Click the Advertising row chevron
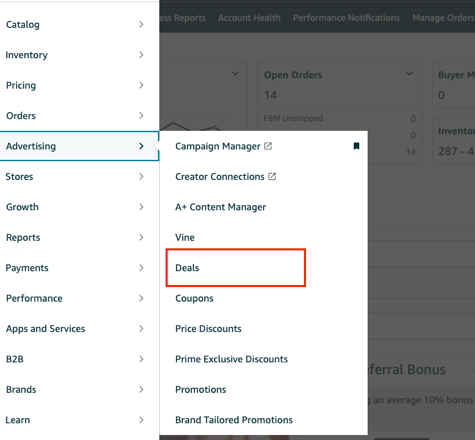 pyautogui.click(x=141, y=146)
